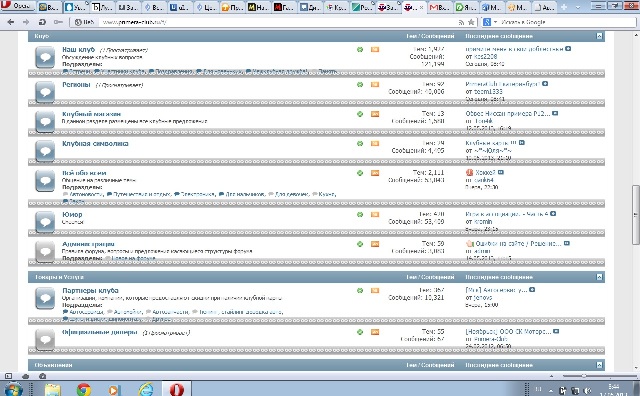Launch Google Chrome from the taskbar

83,389
